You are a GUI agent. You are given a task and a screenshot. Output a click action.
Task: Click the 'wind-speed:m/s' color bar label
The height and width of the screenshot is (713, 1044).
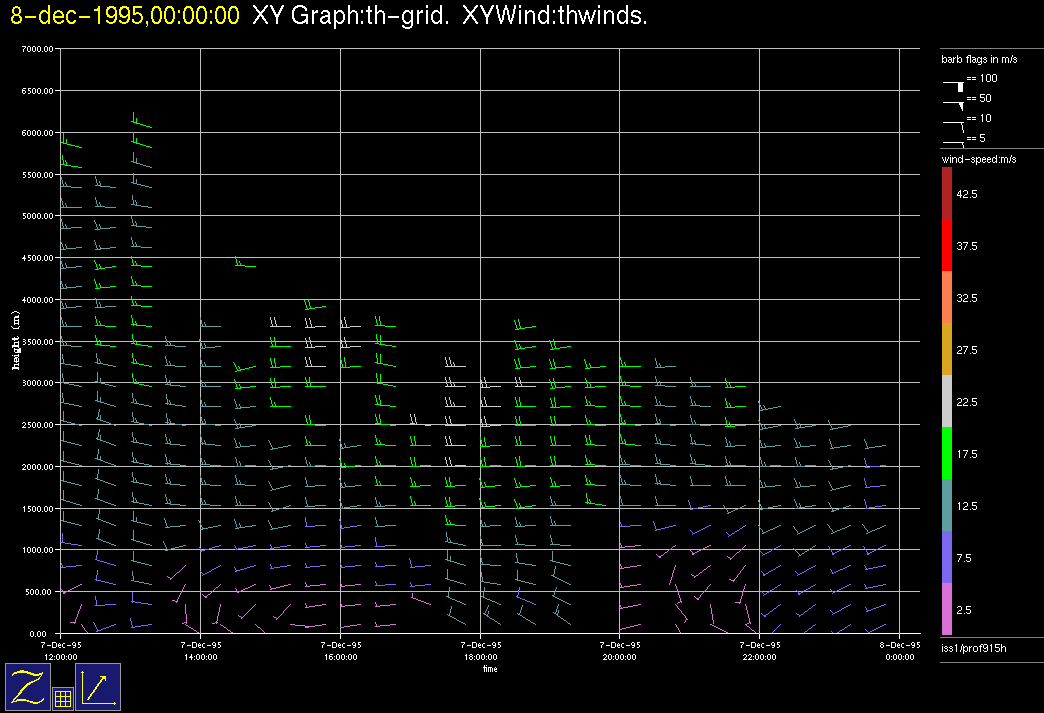[x=978, y=160]
